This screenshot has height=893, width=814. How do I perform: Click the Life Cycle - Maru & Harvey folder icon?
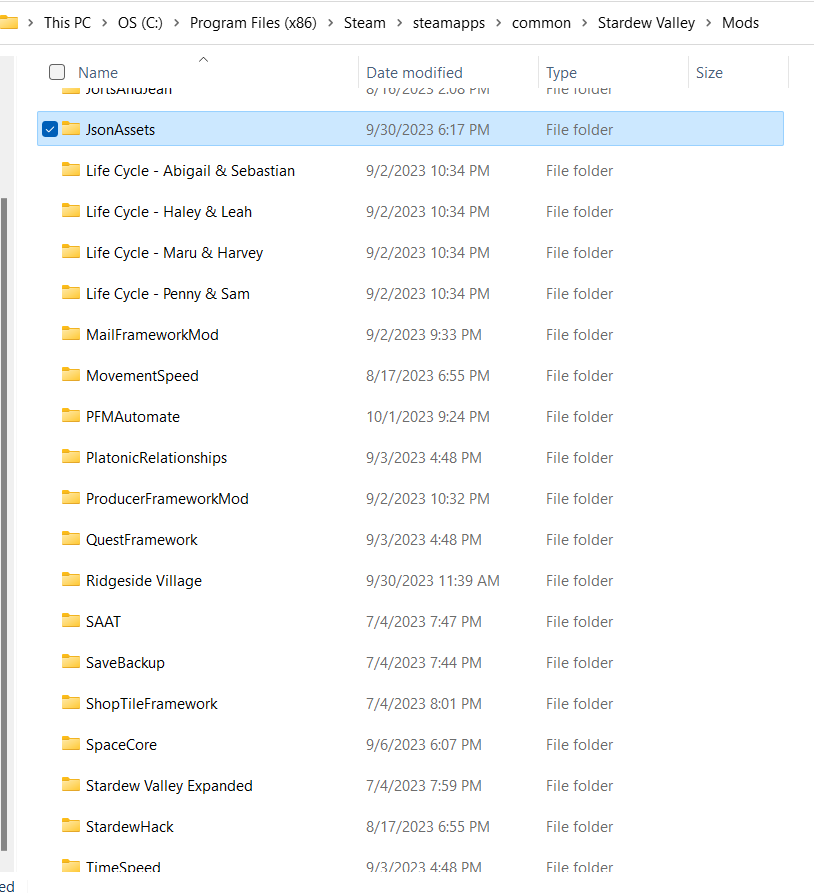click(x=71, y=252)
